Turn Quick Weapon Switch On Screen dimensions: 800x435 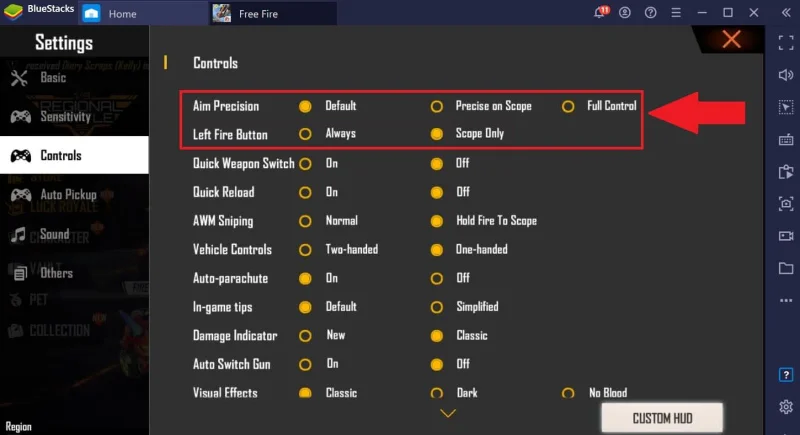pos(305,164)
